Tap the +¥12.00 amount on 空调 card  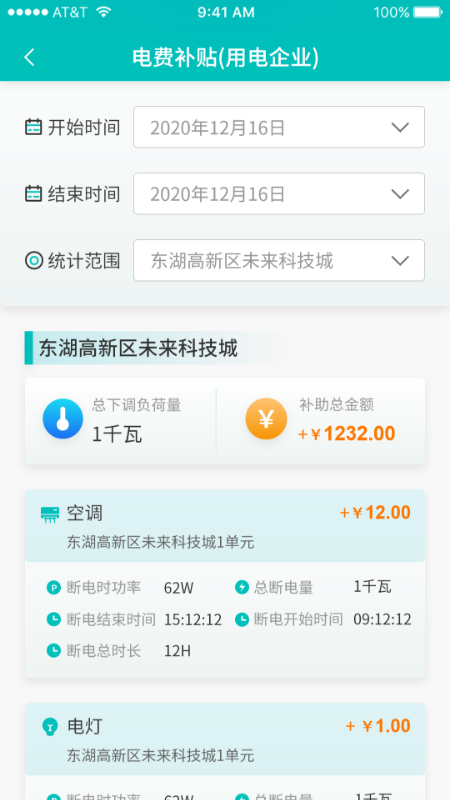(x=375, y=512)
